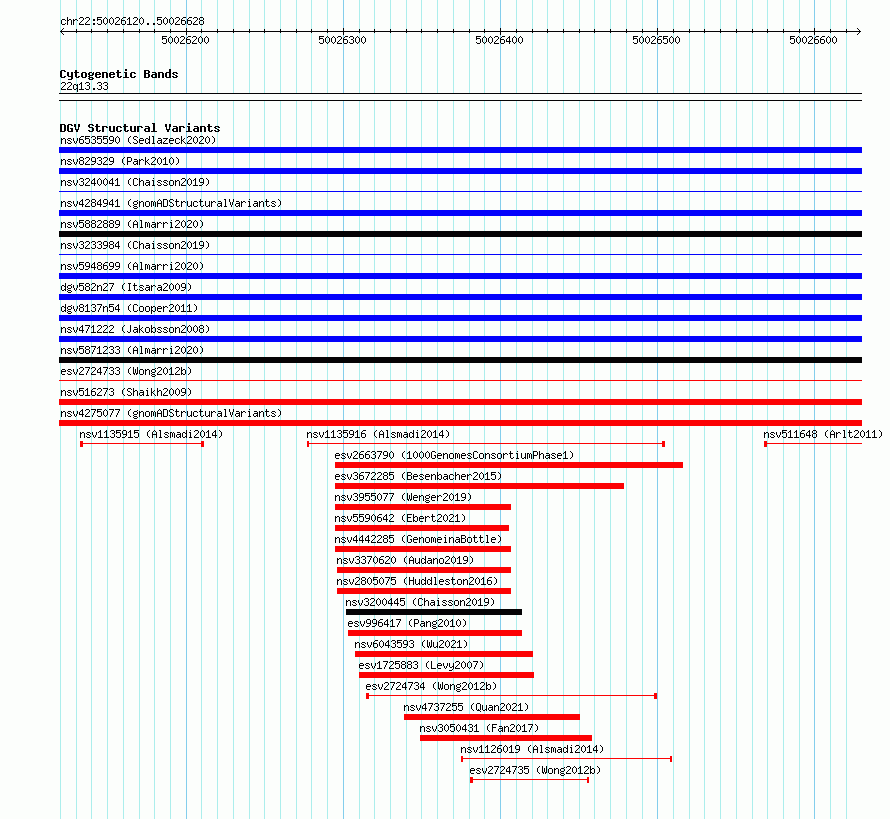
Task: Click the nsv6535590 (Sedlazeck2020) variant label
Action: [138, 140]
